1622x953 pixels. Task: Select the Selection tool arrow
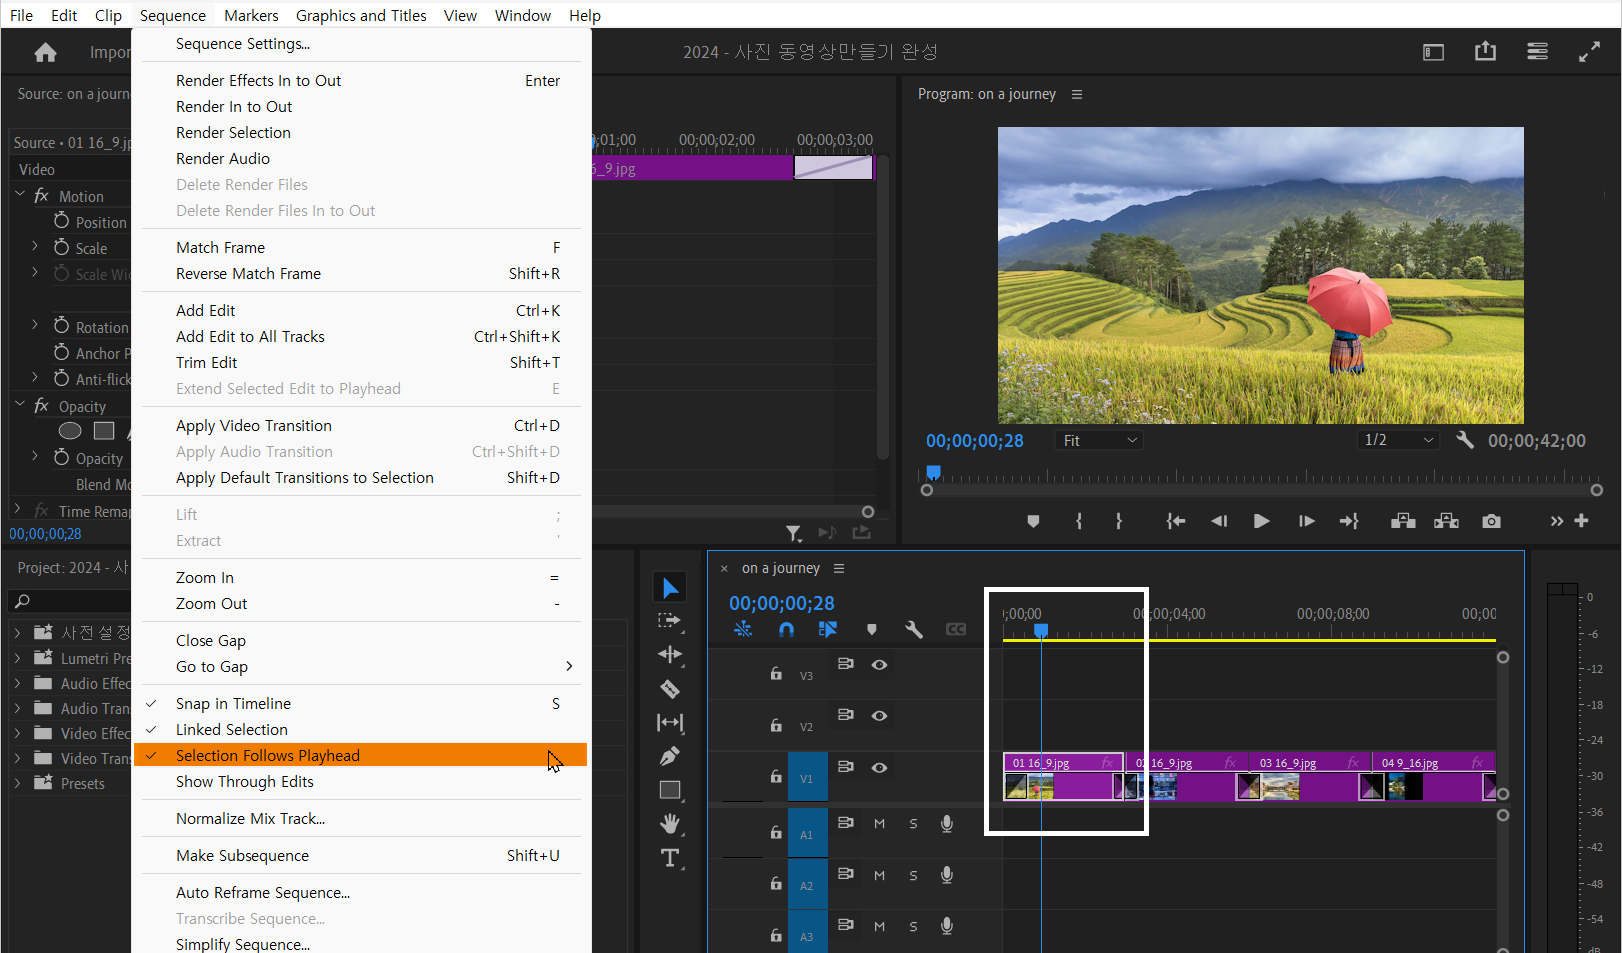[x=670, y=588]
